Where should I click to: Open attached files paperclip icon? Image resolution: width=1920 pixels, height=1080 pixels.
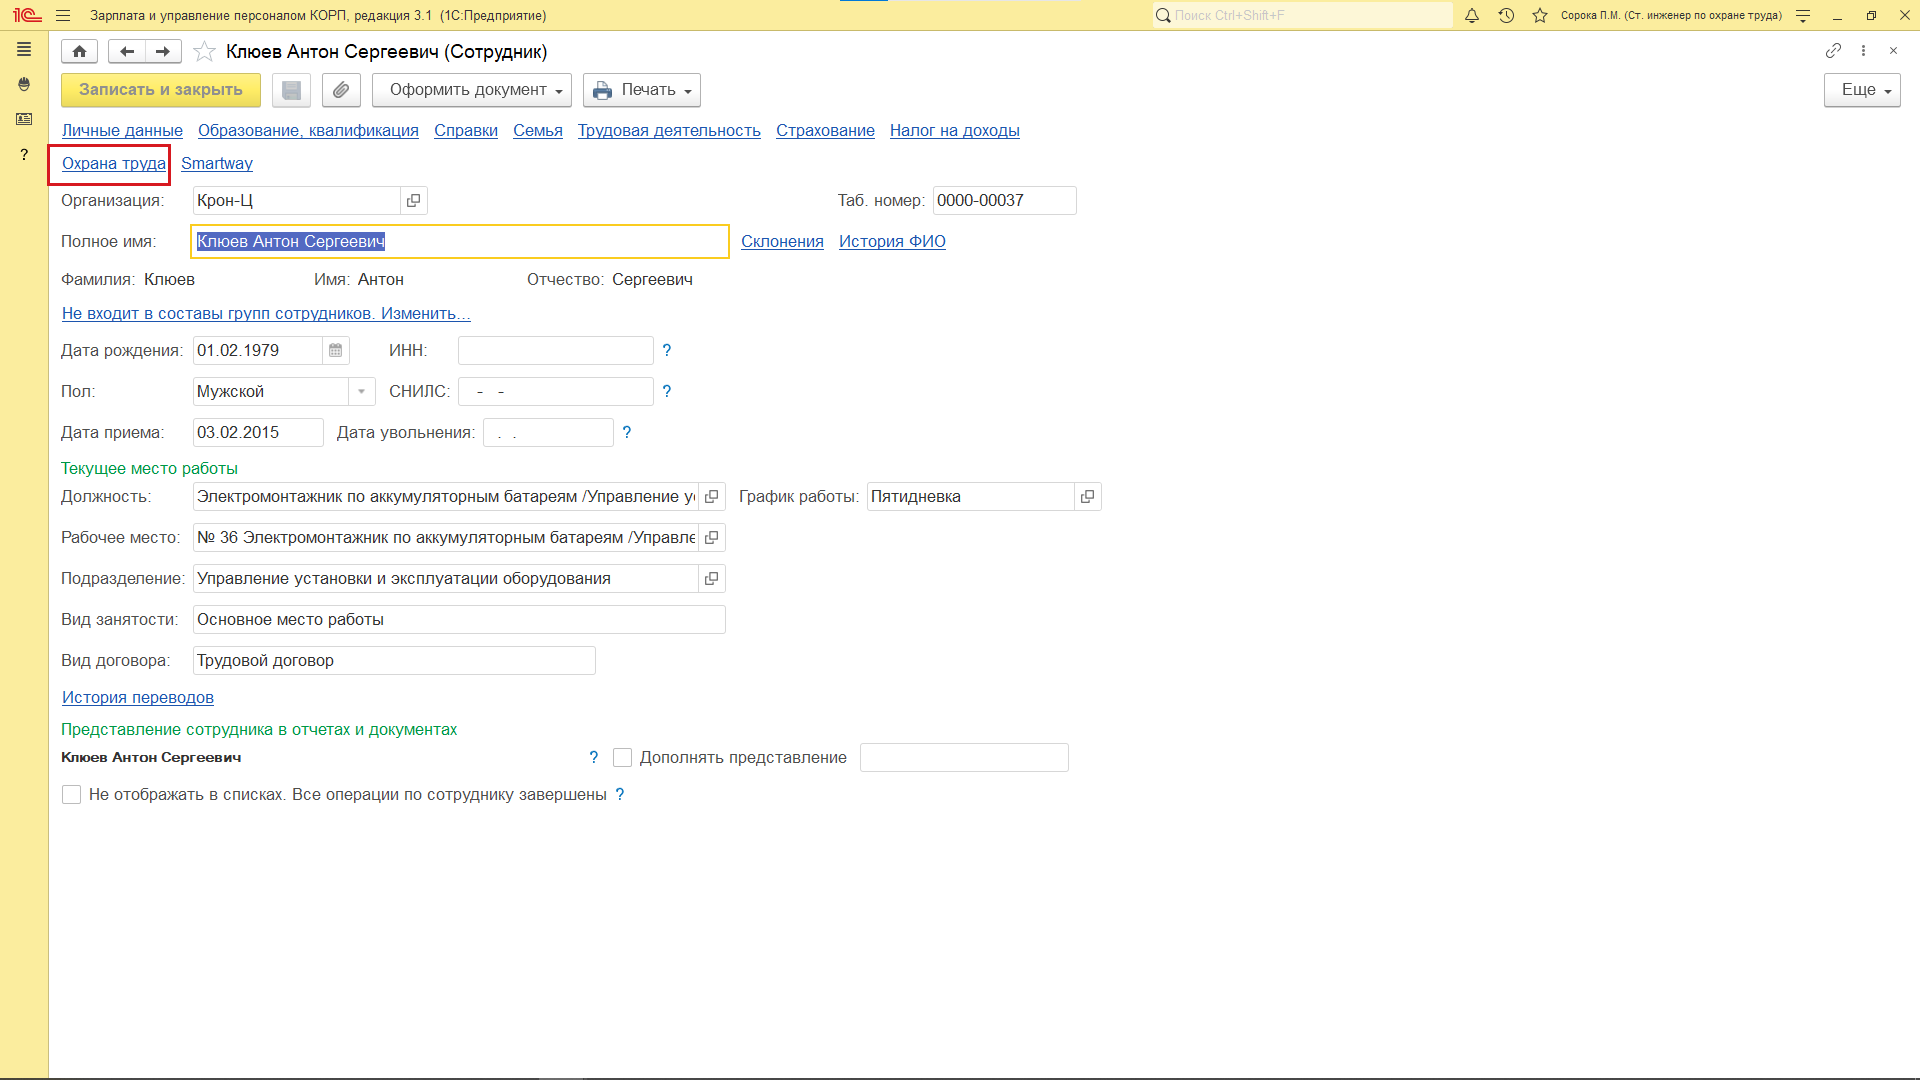point(341,90)
